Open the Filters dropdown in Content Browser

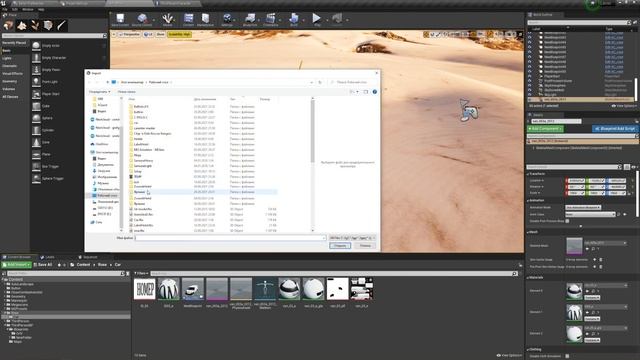141,273
